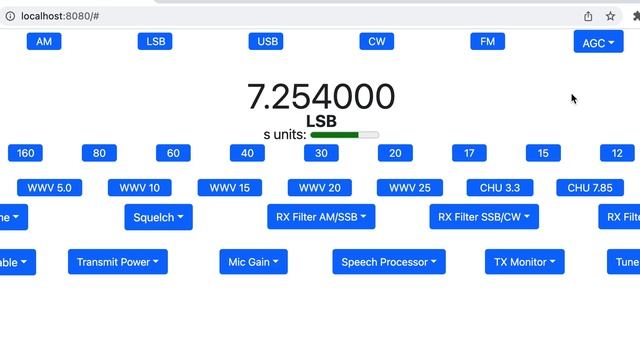Viewport: 640px width, 360px height.
Task: Switch to FM mode
Action: point(487,41)
